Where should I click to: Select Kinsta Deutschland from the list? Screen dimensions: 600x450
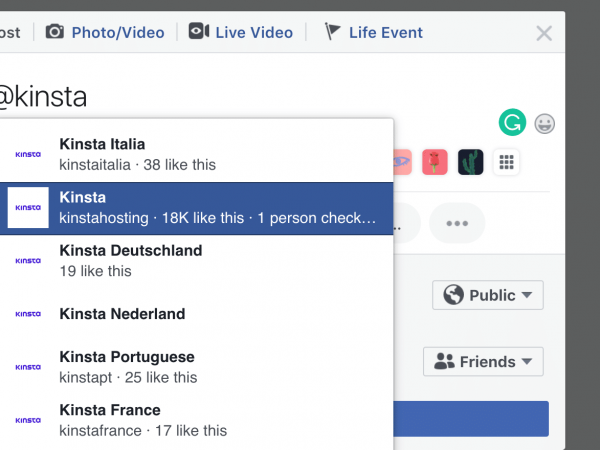point(195,260)
